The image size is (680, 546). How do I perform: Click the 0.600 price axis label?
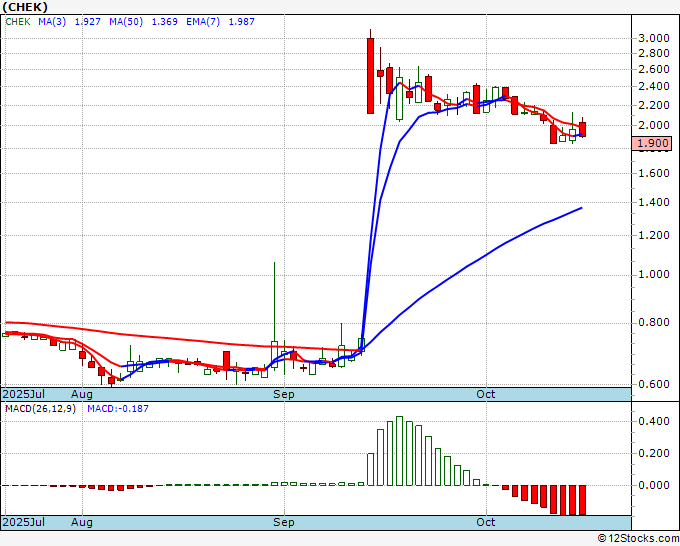click(x=654, y=384)
